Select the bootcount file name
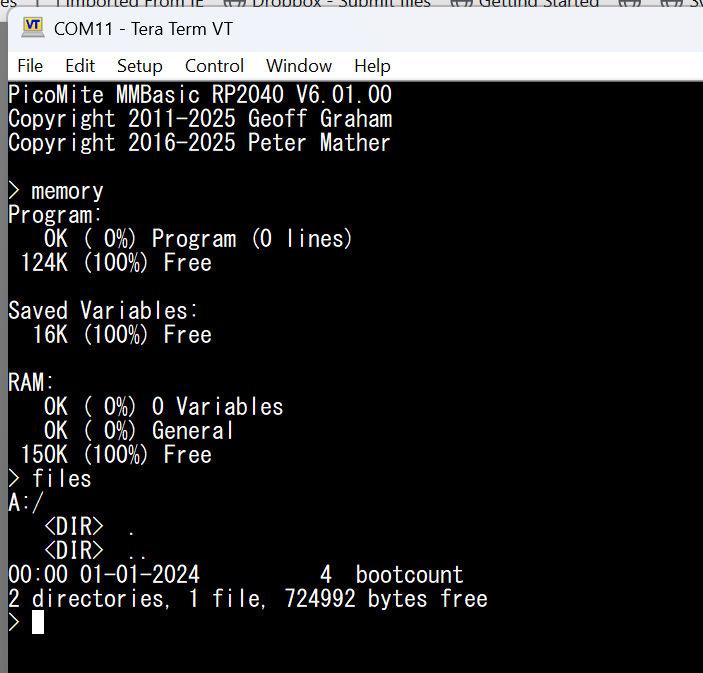The image size is (703, 673). point(409,575)
